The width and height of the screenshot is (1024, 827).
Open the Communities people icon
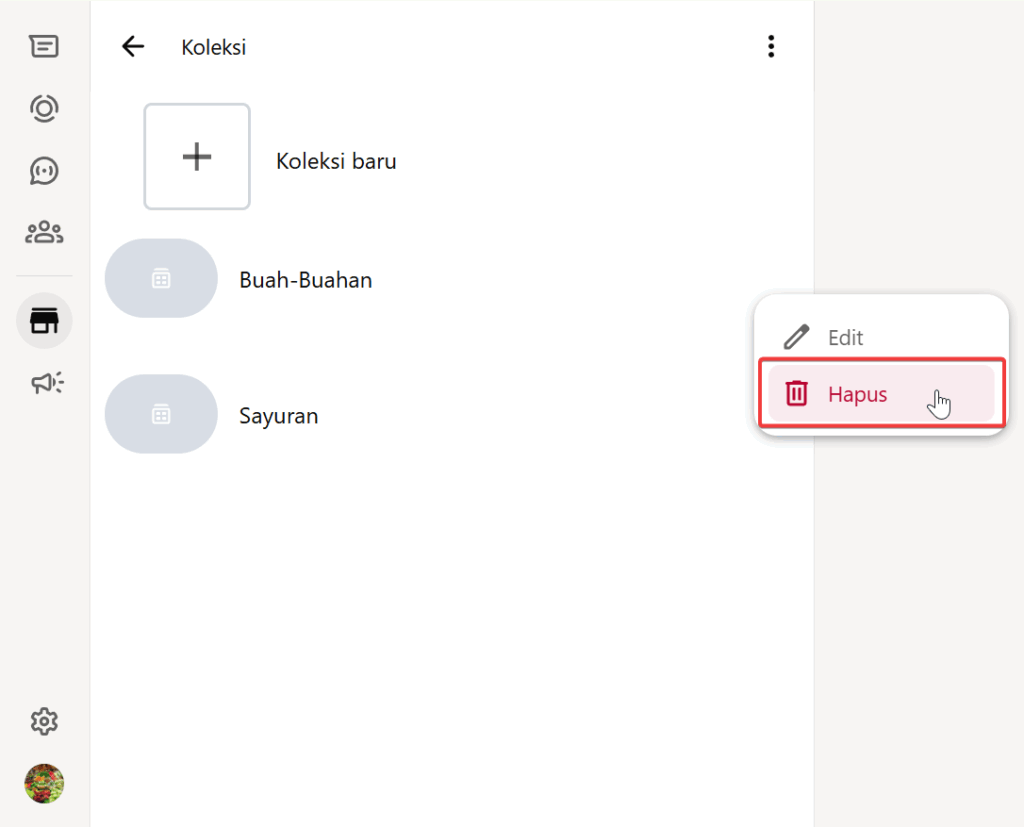44,233
